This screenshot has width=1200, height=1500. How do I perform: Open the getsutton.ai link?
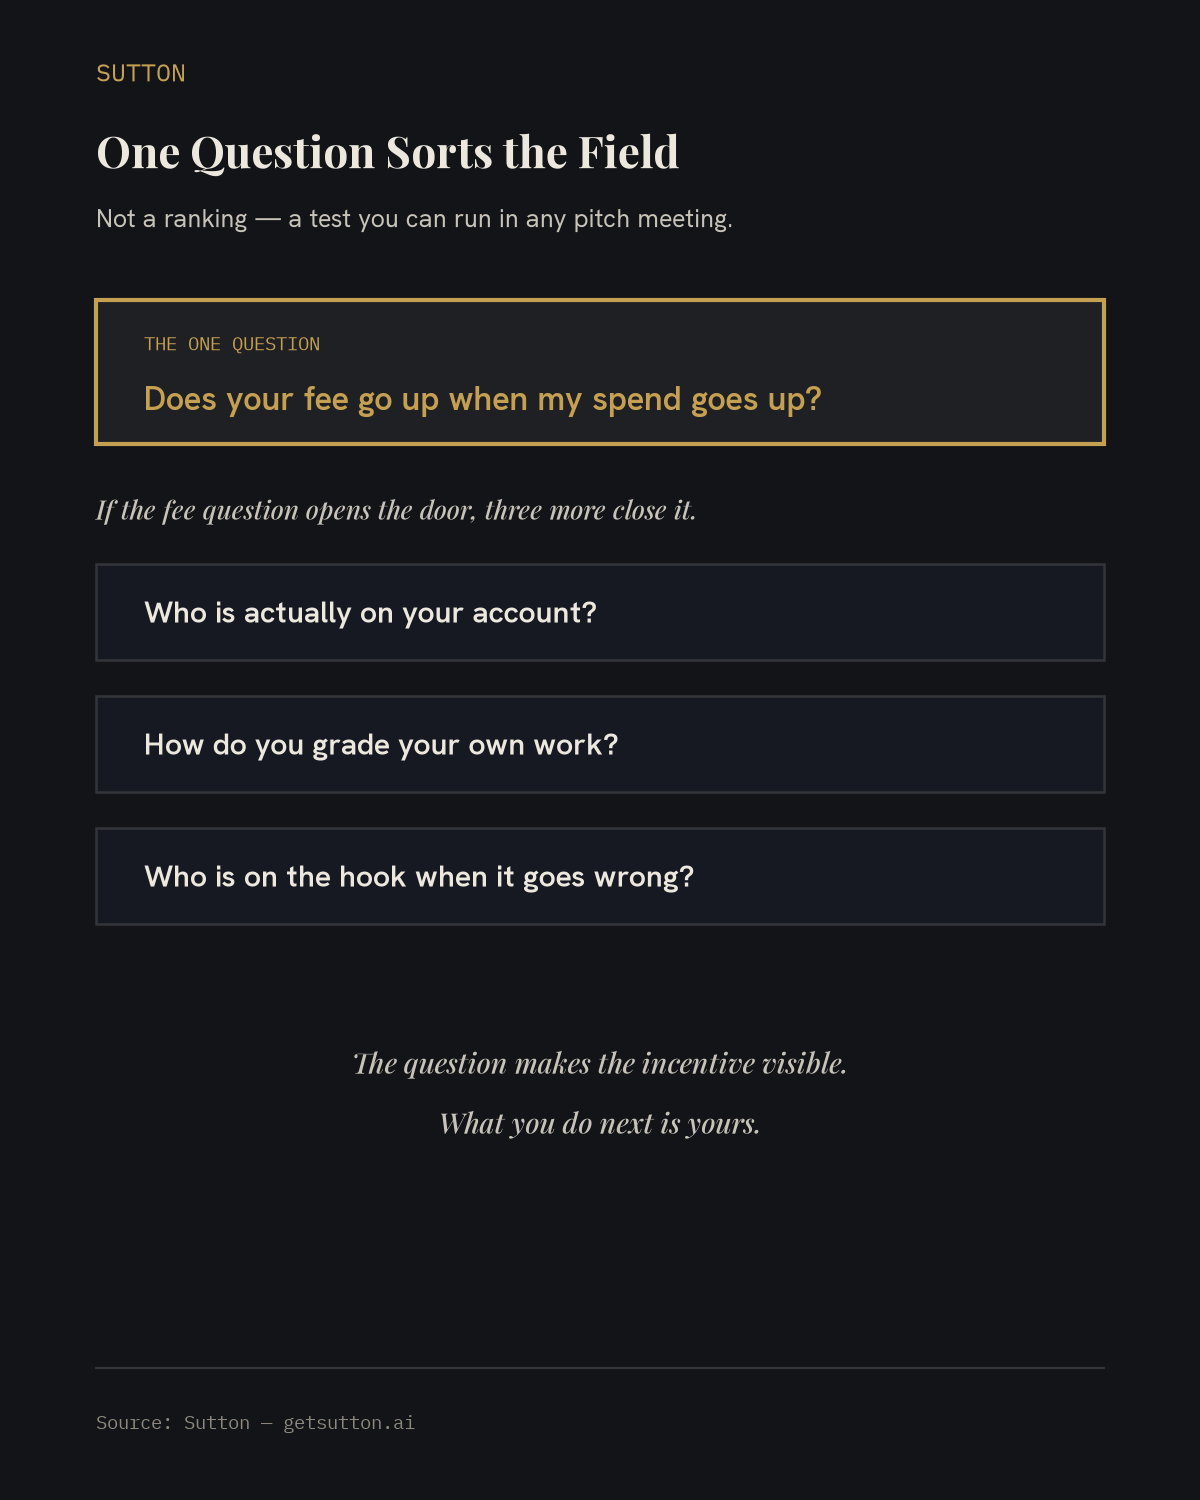pos(349,1423)
